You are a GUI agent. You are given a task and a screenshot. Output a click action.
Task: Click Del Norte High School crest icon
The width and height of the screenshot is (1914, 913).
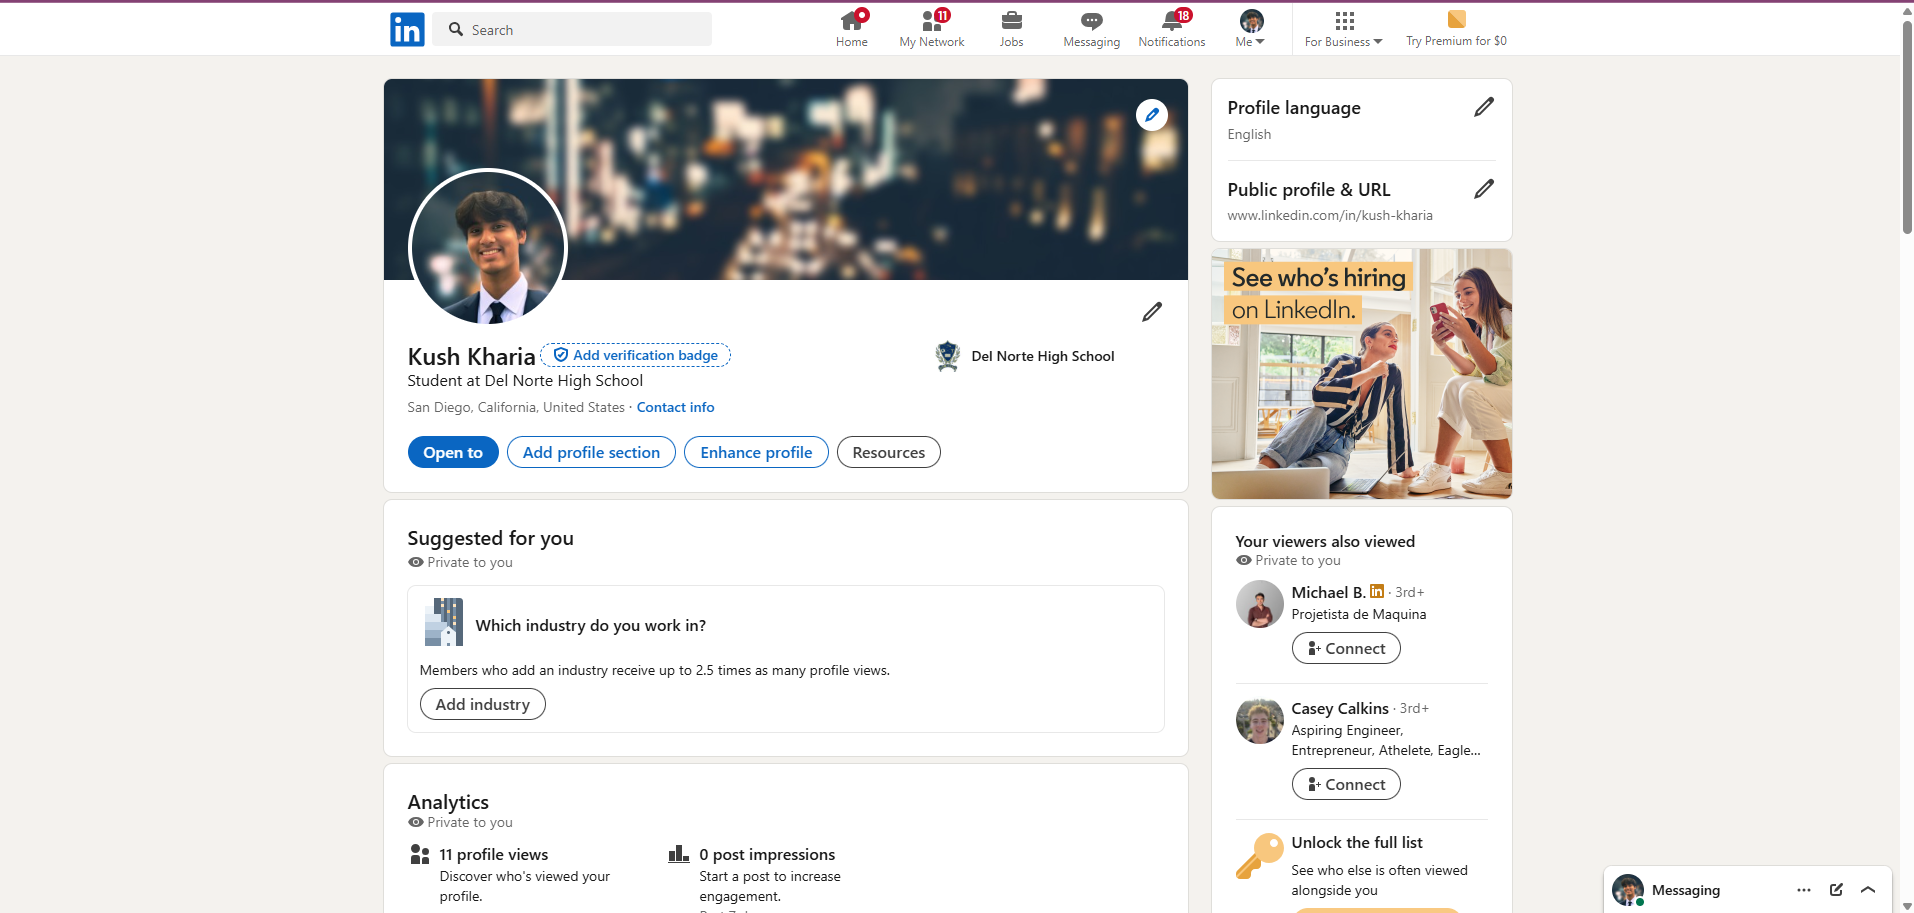[947, 356]
